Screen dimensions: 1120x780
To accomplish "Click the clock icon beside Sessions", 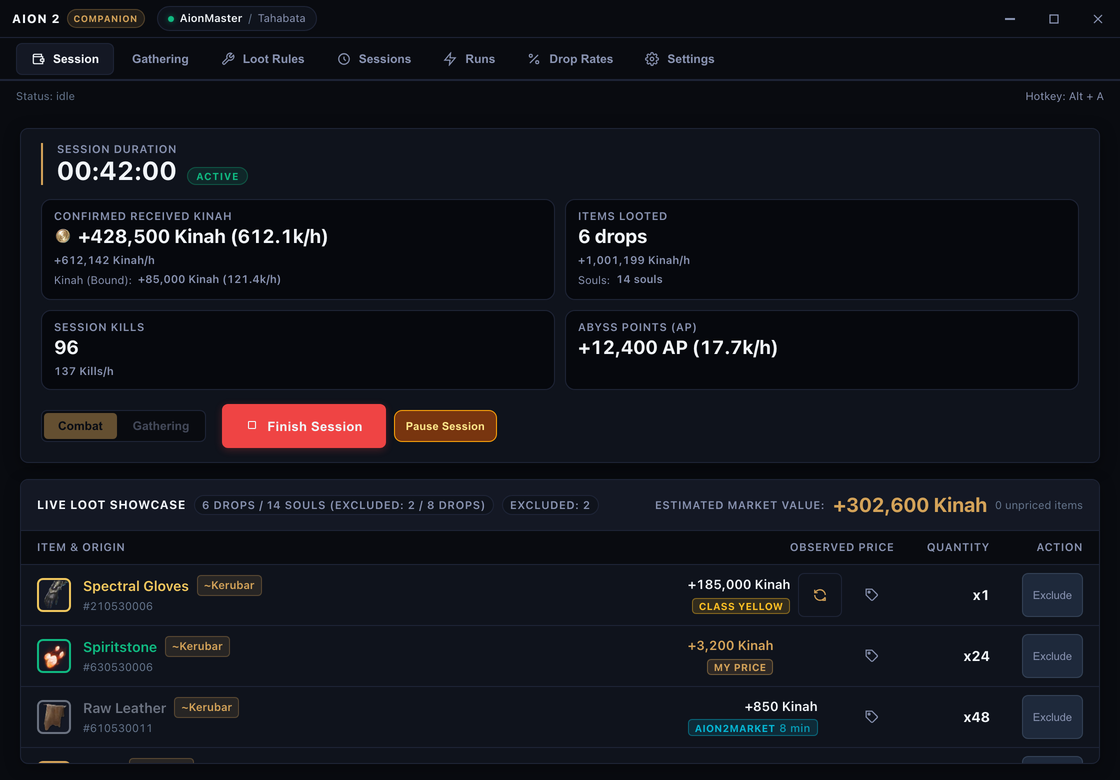I will (344, 59).
